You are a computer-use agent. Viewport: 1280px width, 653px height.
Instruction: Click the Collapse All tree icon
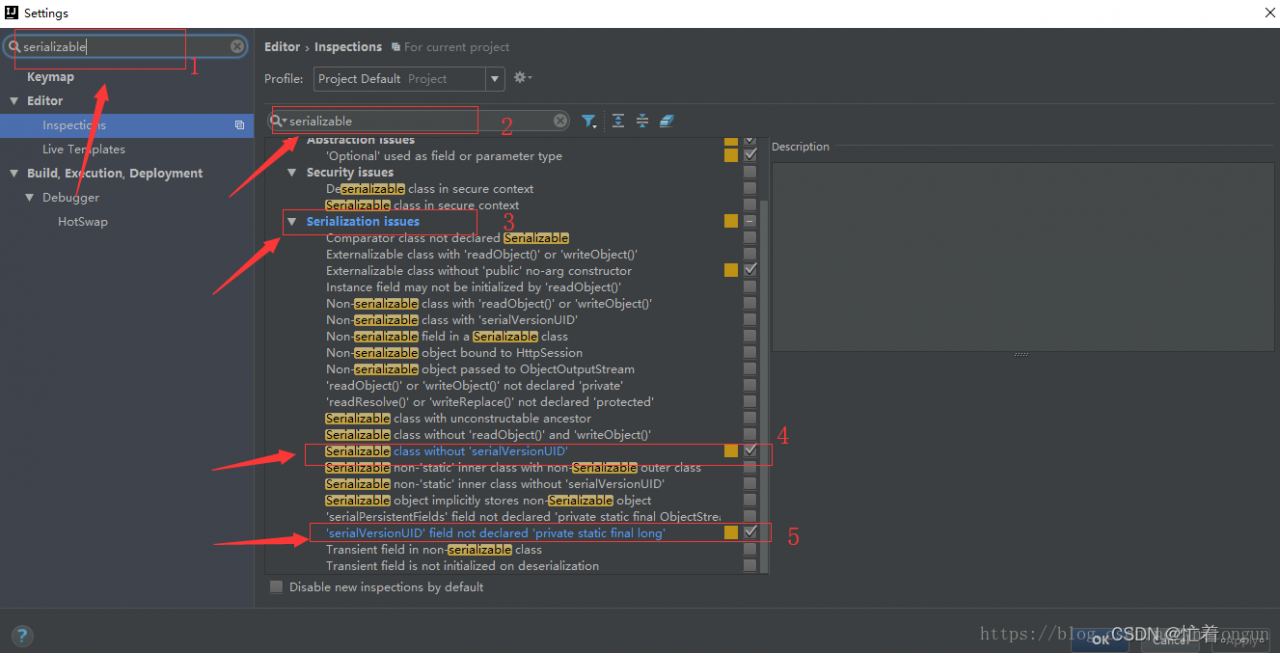642,121
